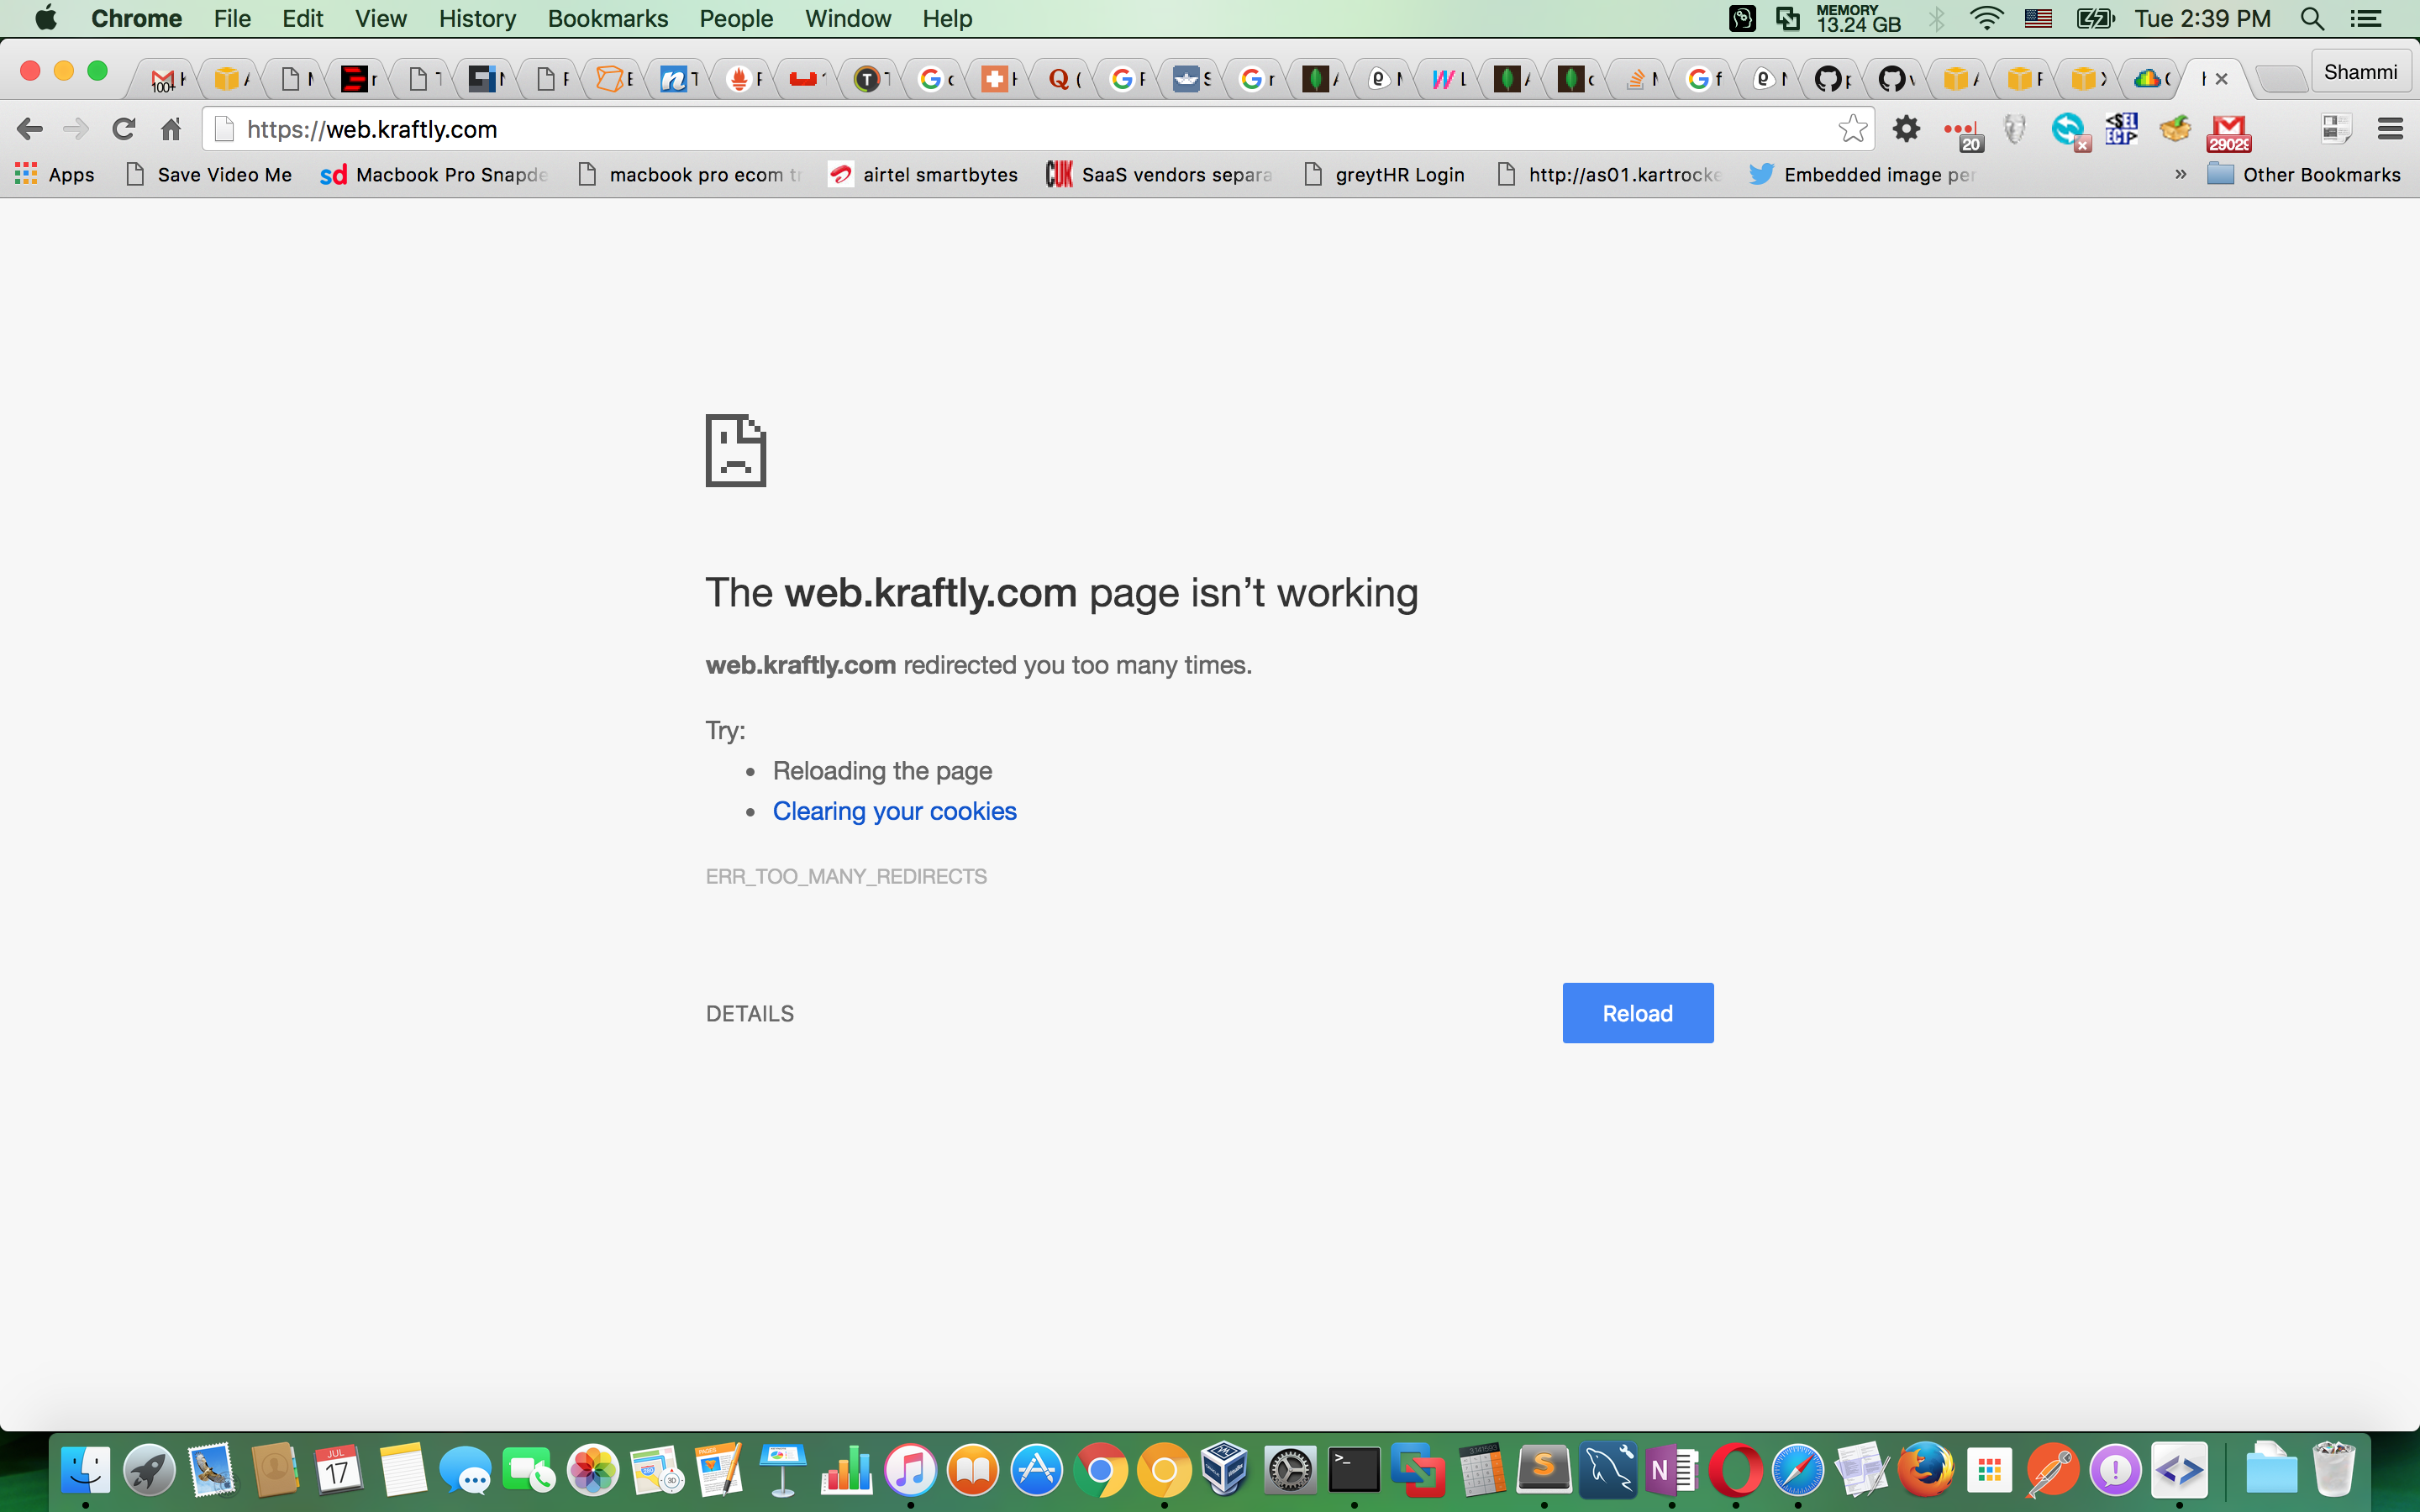Screen dimensions: 2420x1512
Task: Click the memory usage 13.24 GB indicator
Action: (1858, 18)
